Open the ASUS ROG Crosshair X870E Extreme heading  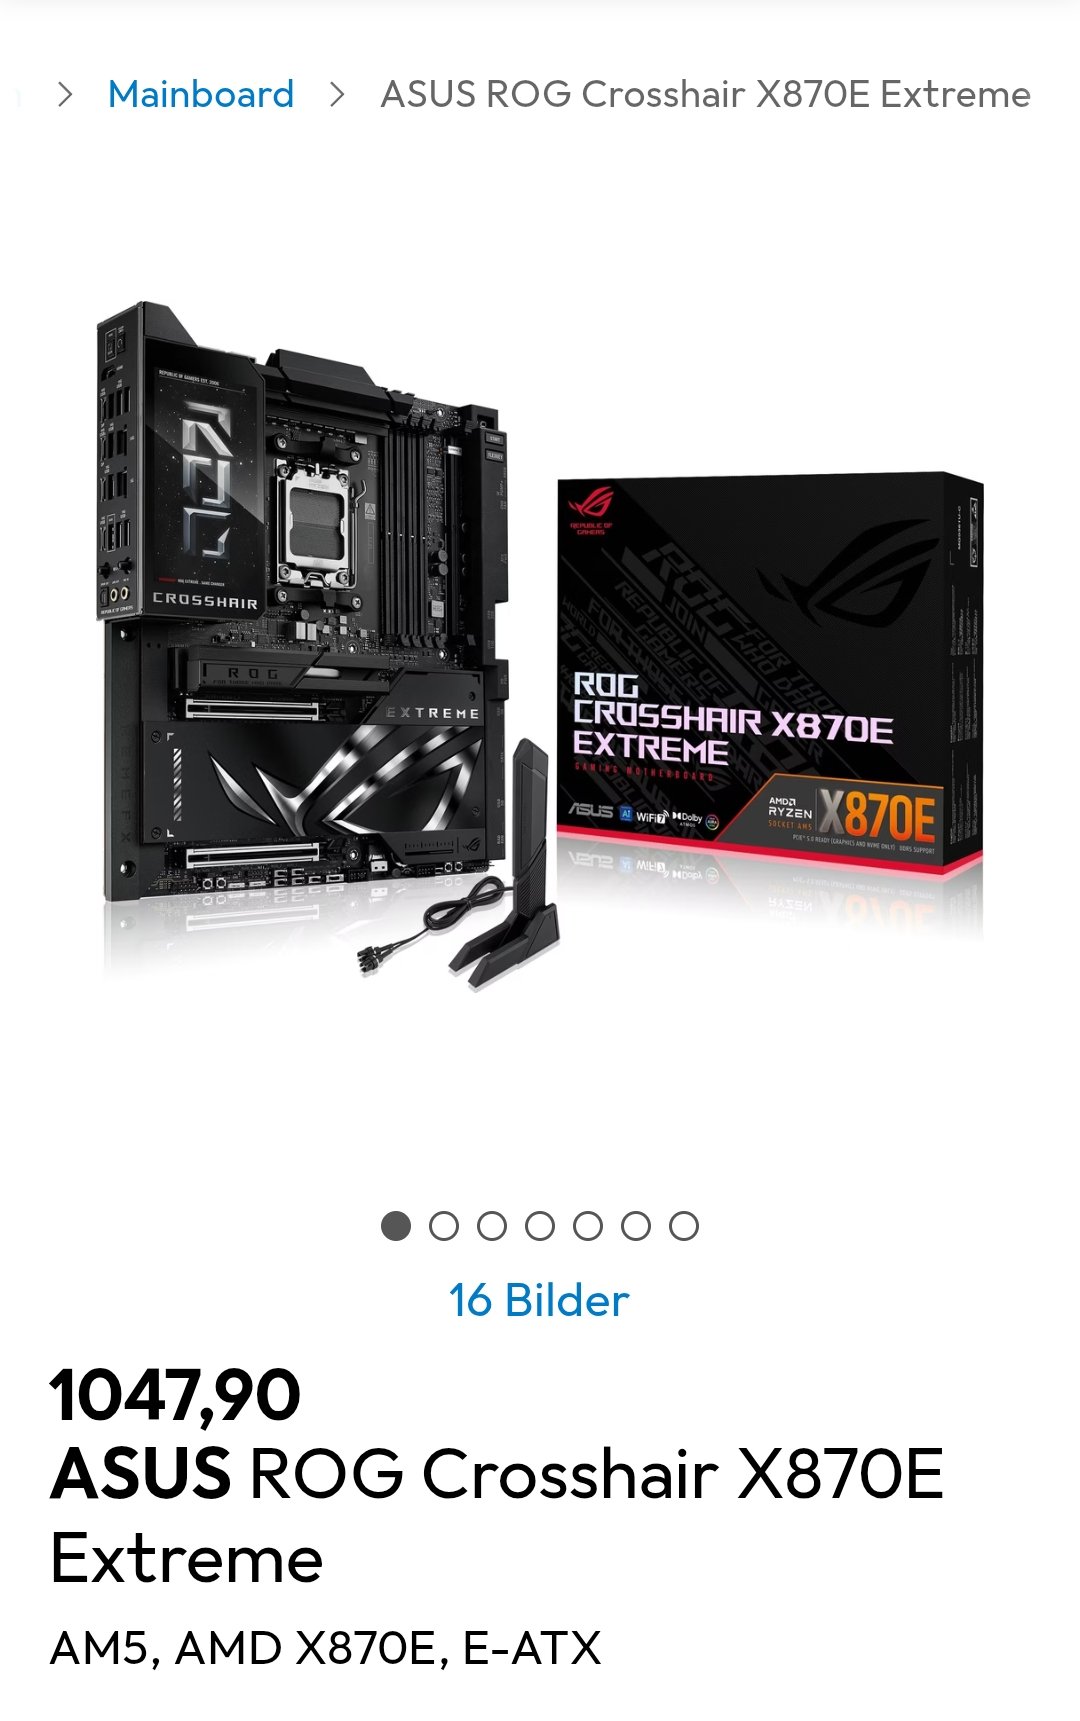tap(497, 1516)
